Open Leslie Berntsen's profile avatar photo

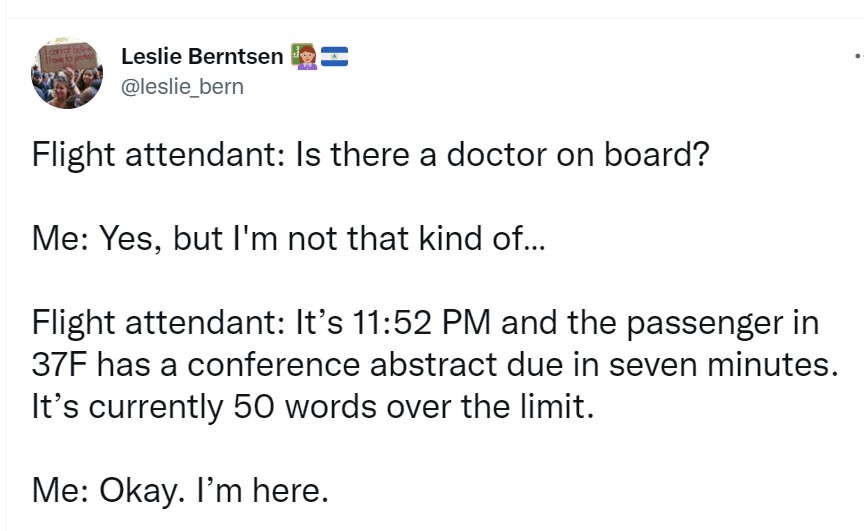(70, 73)
